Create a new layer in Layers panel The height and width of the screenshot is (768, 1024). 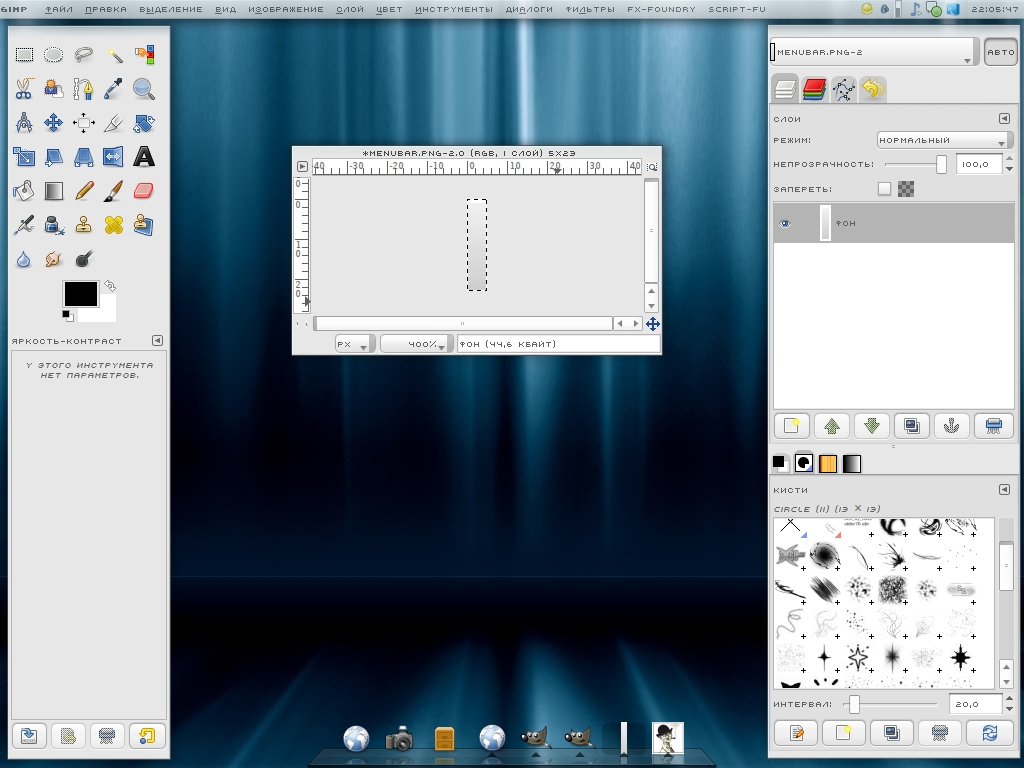click(791, 426)
